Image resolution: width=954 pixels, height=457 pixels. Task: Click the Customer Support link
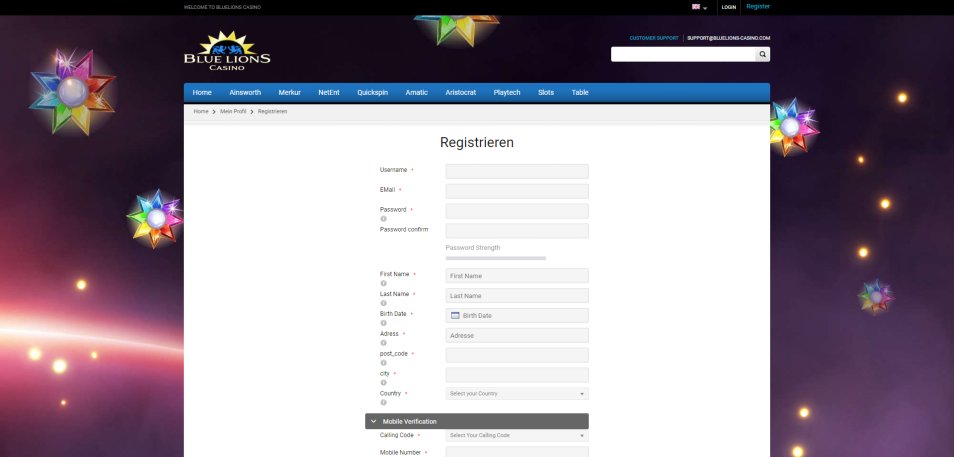(654, 38)
